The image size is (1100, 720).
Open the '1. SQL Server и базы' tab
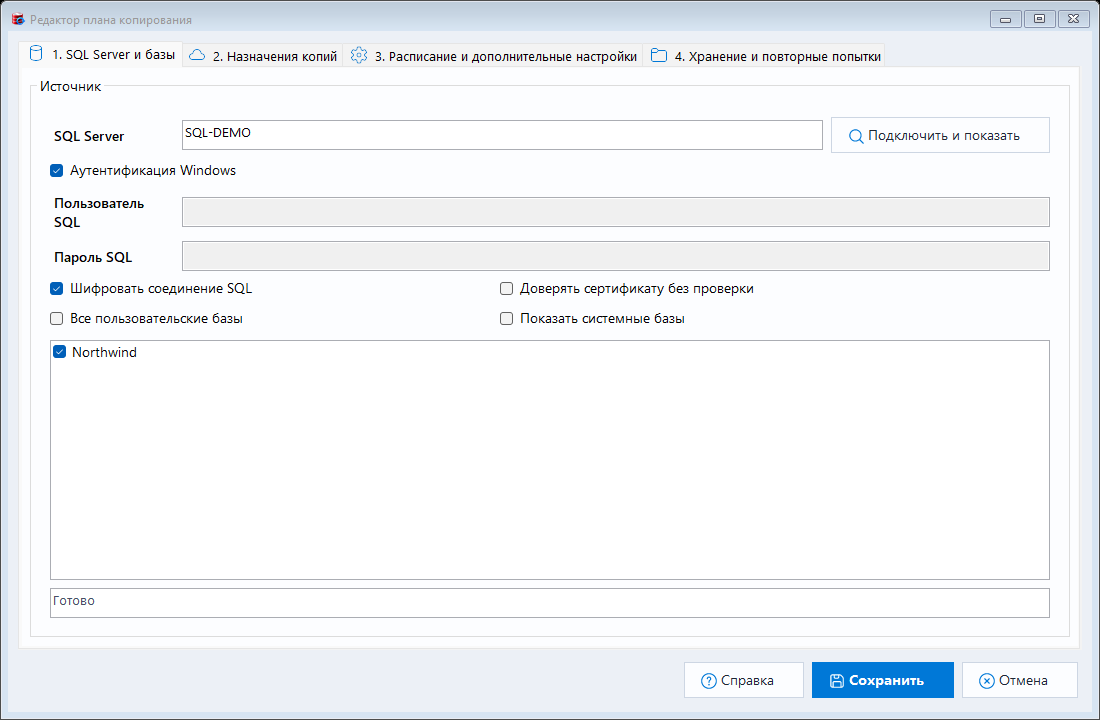pyautogui.click(x=102, y=55)
